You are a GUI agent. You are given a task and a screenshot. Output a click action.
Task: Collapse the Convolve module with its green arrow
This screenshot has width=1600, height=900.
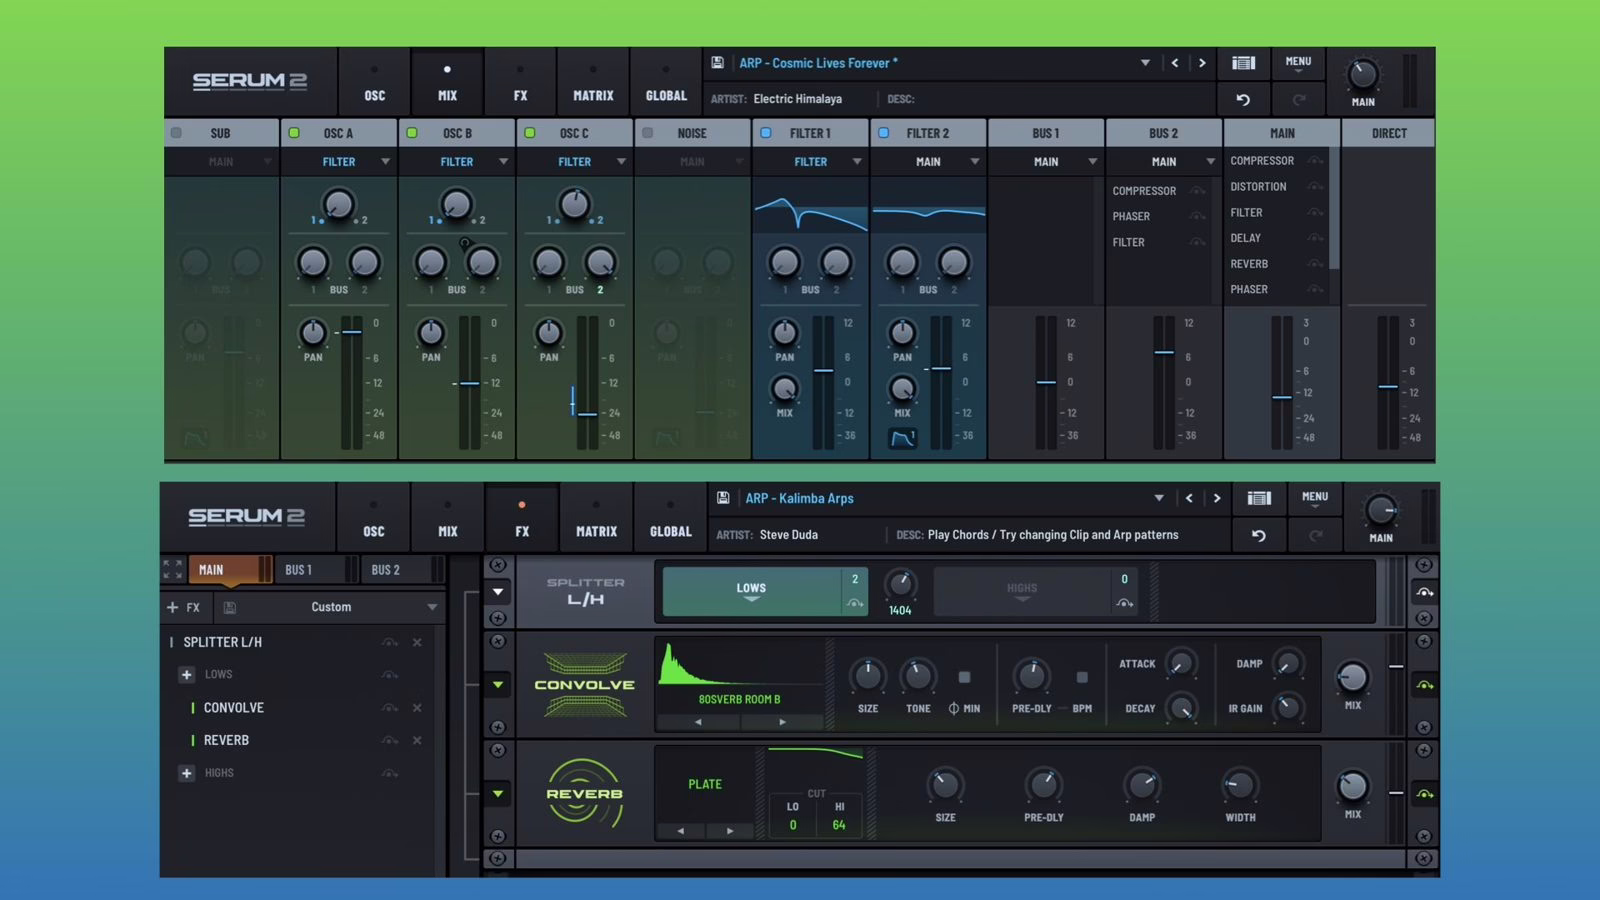pyautogui.click(x=498, y=685)
